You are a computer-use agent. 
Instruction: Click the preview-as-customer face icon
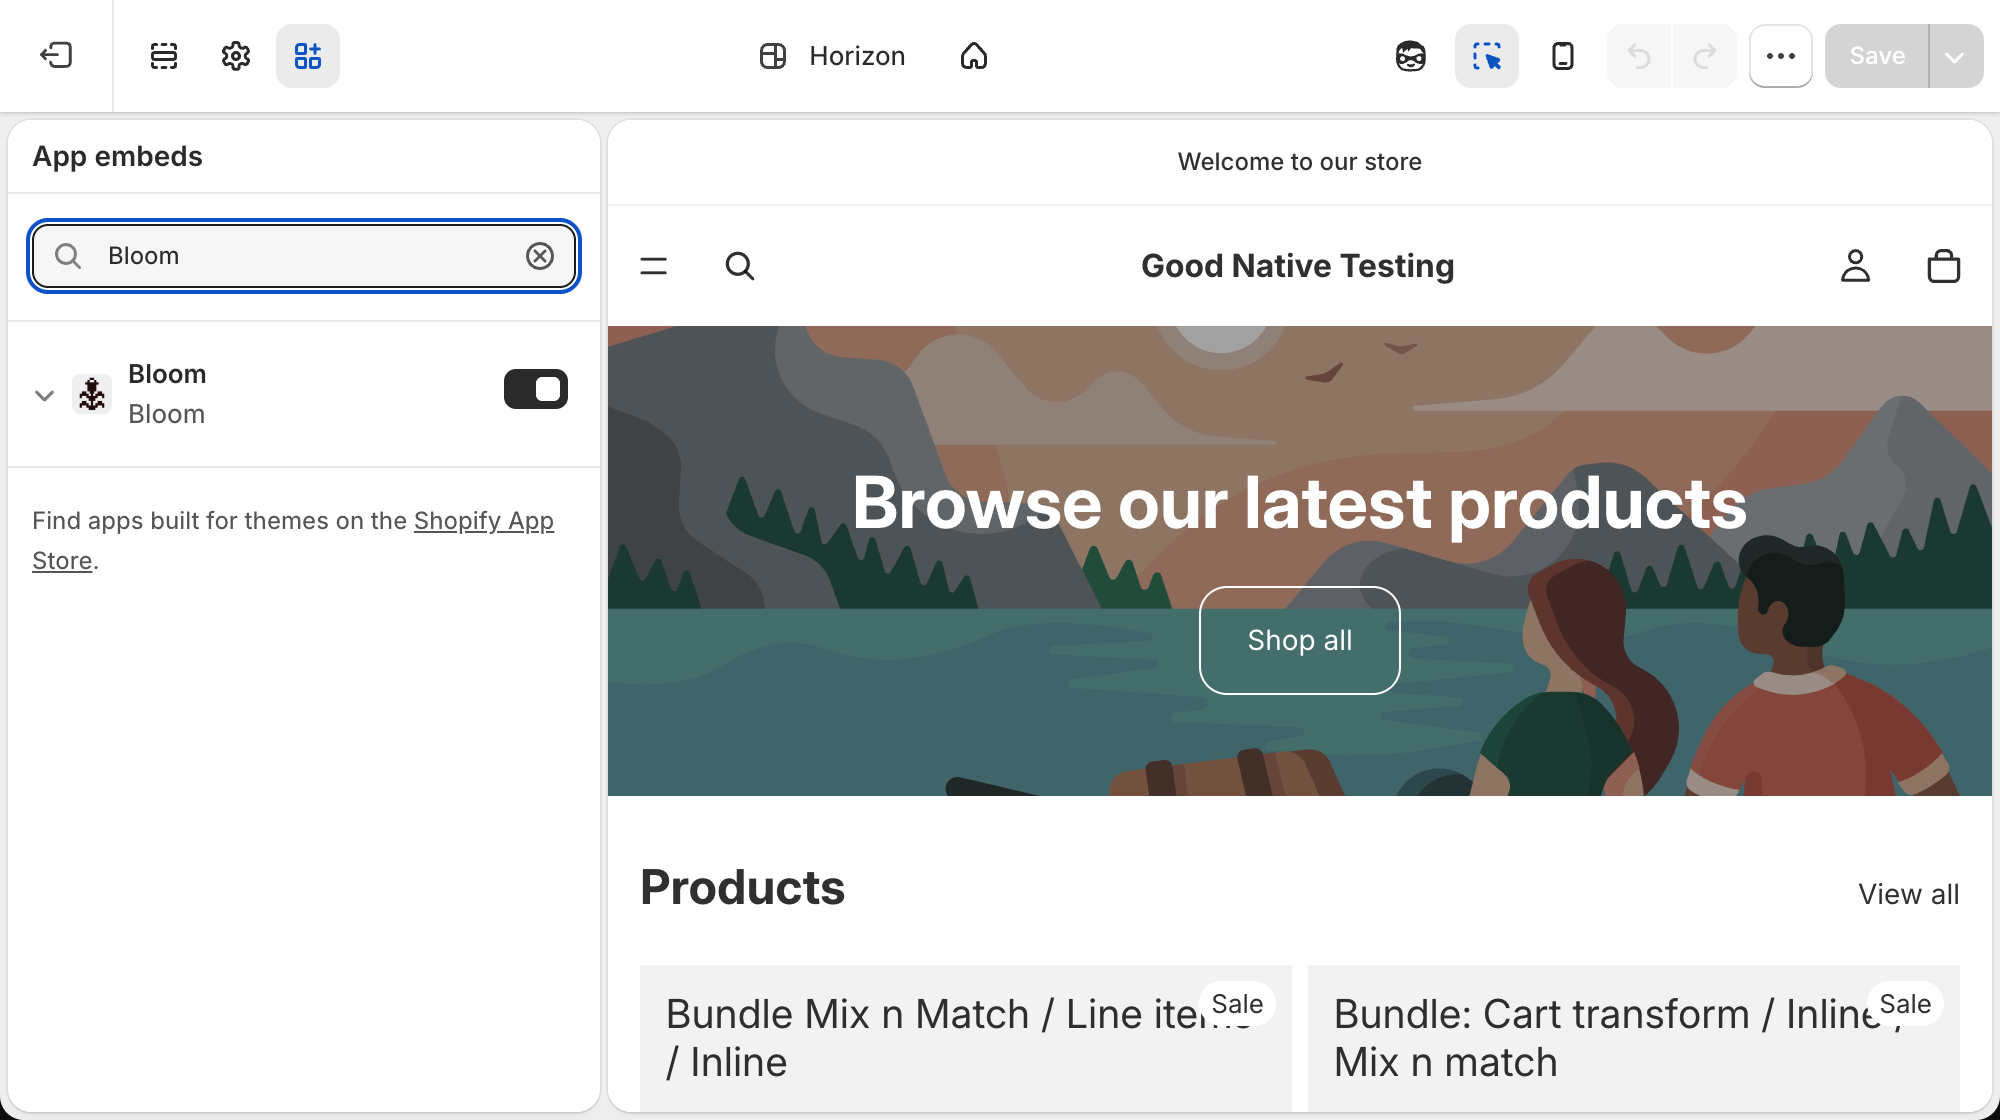tap(1410, 56)
